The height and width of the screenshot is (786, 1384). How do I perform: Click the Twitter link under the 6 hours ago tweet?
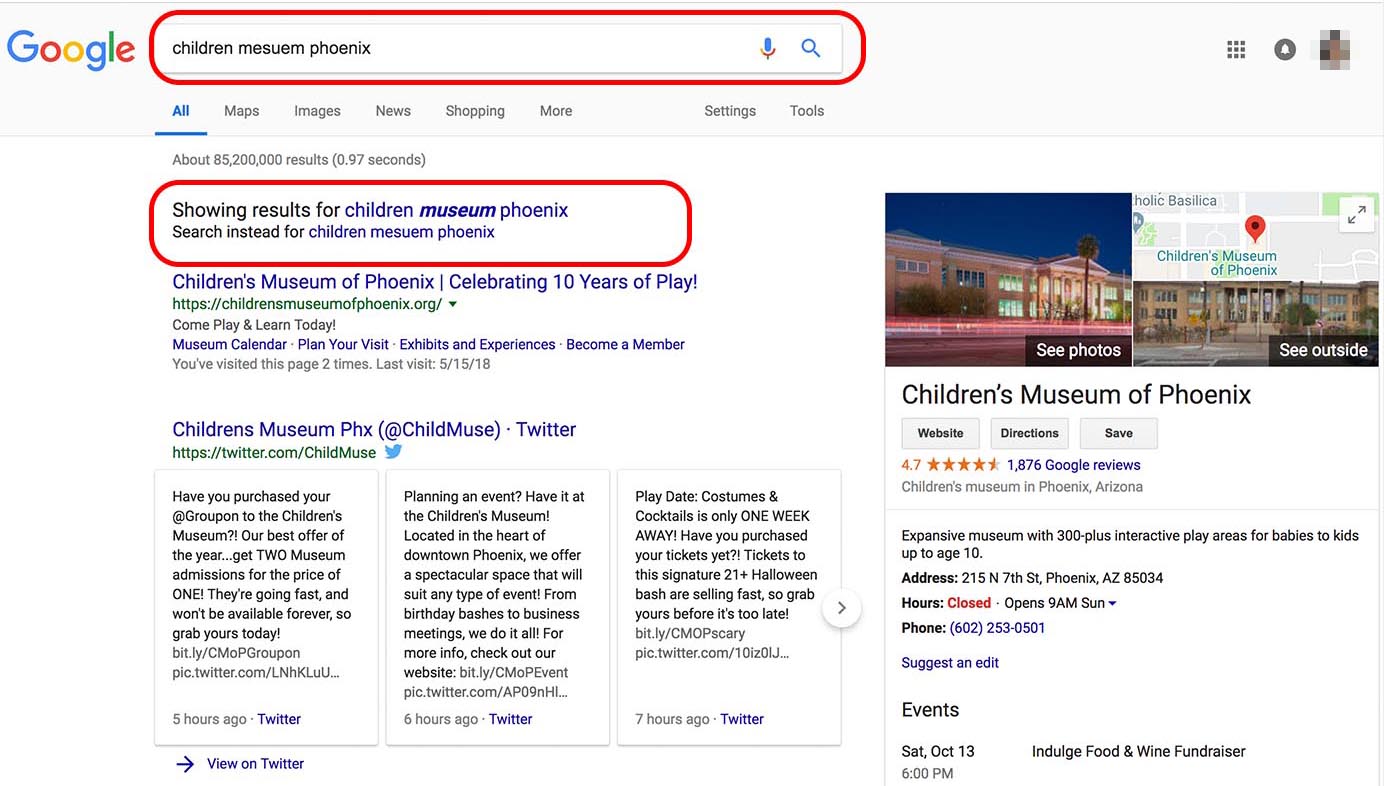(510, 719)
